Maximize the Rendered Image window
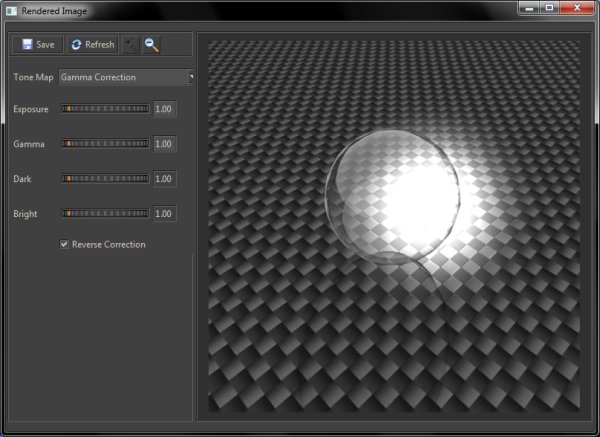The width and height of the screenshot is (600, 437). pyautogui.click(x=549, y=8)
